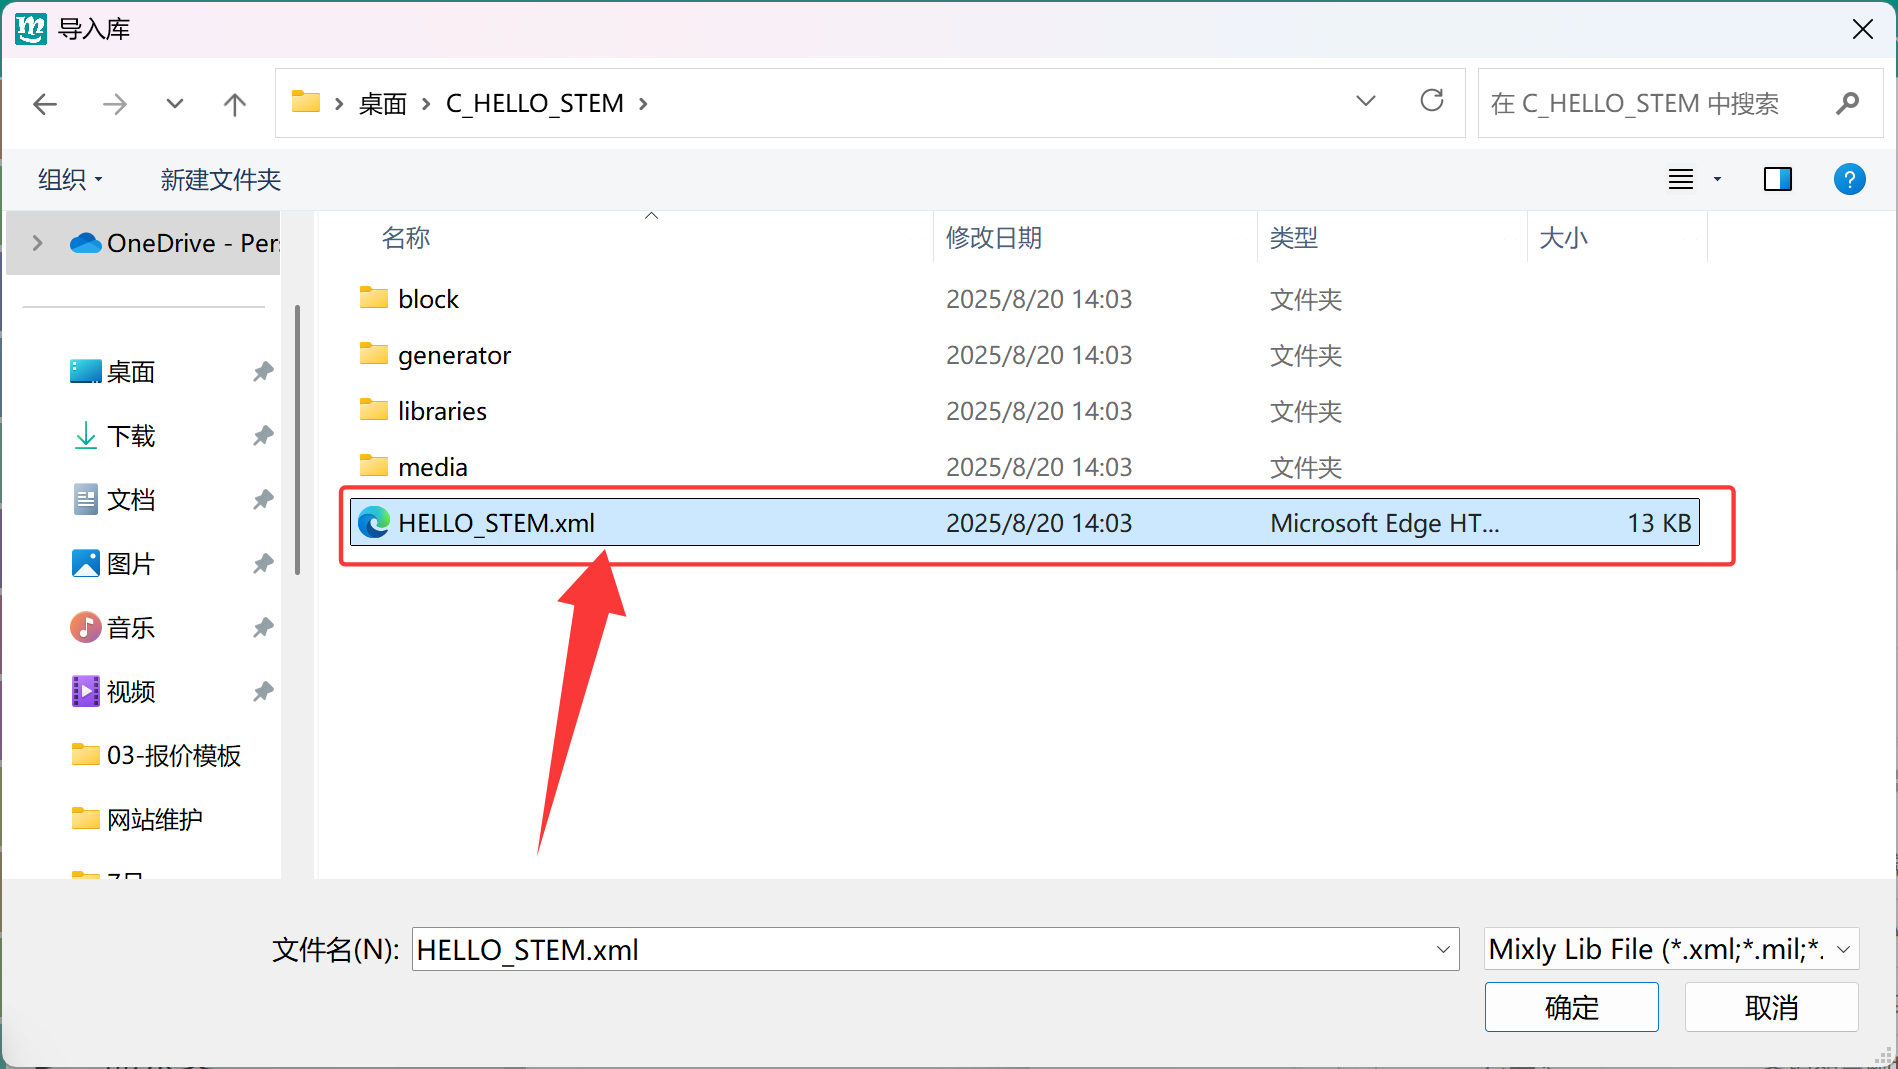
Task: Open the recent locations dropdown chevron
Action: click(175, 104)
